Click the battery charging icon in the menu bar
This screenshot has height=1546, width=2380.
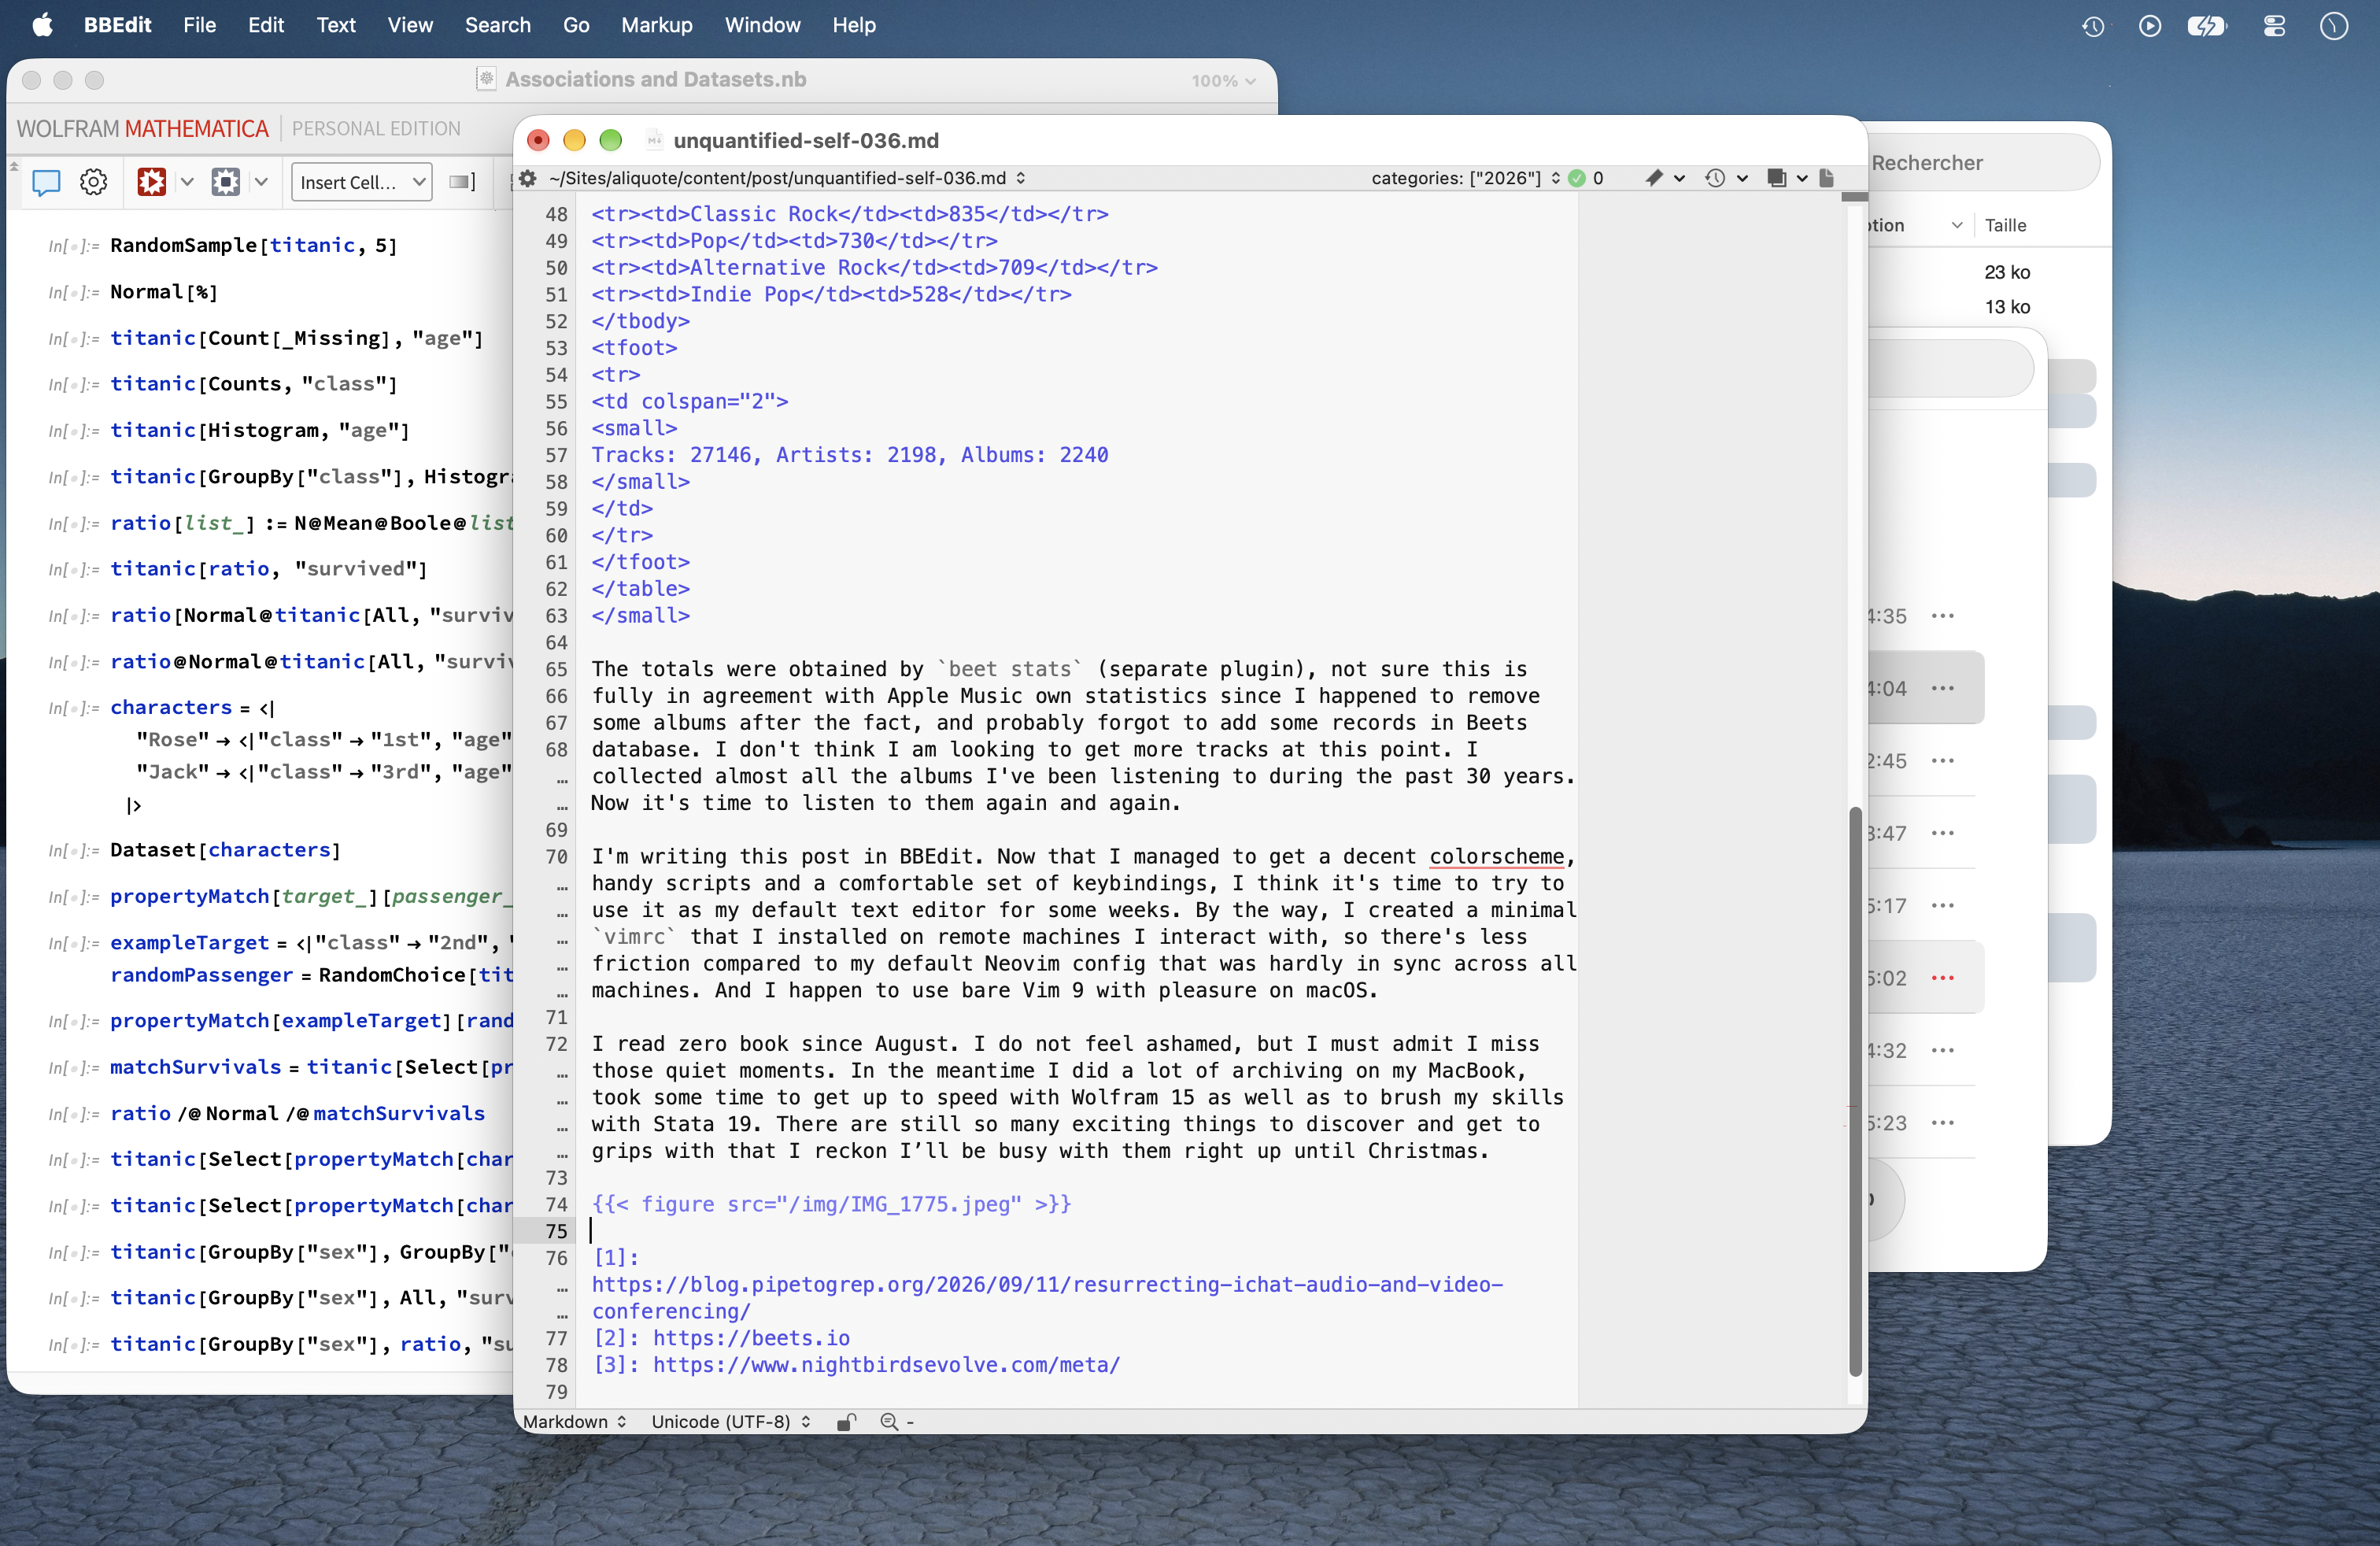click(x=2207, y=26)
